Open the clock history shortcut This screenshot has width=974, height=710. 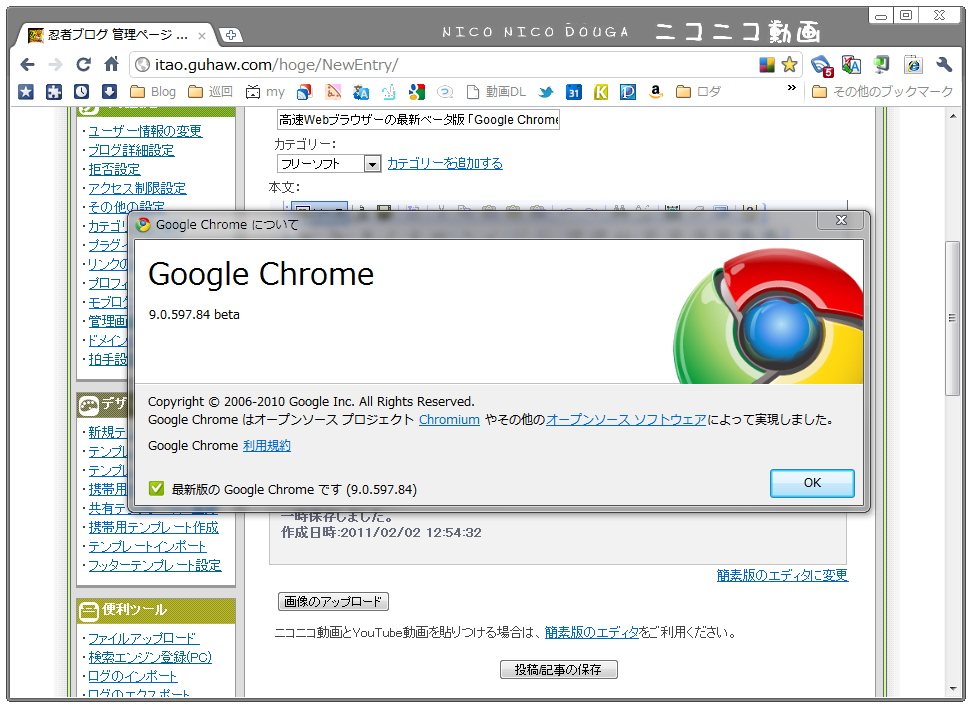(81, 92)
